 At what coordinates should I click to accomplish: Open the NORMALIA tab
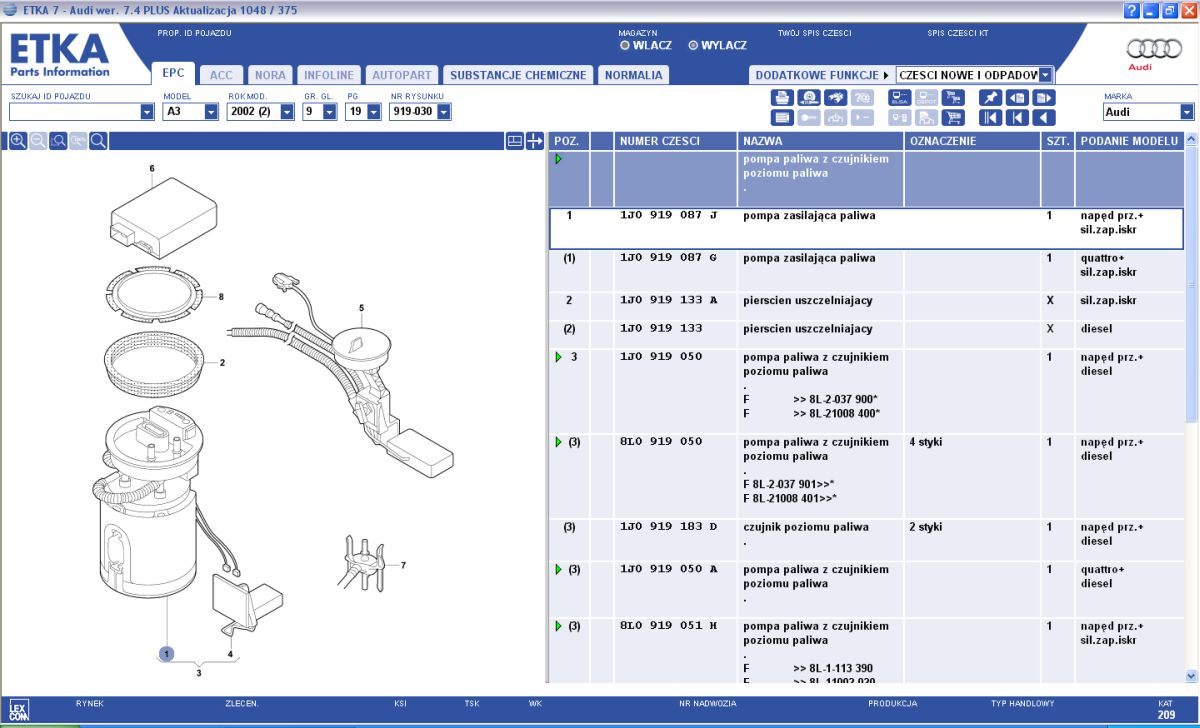634,75
